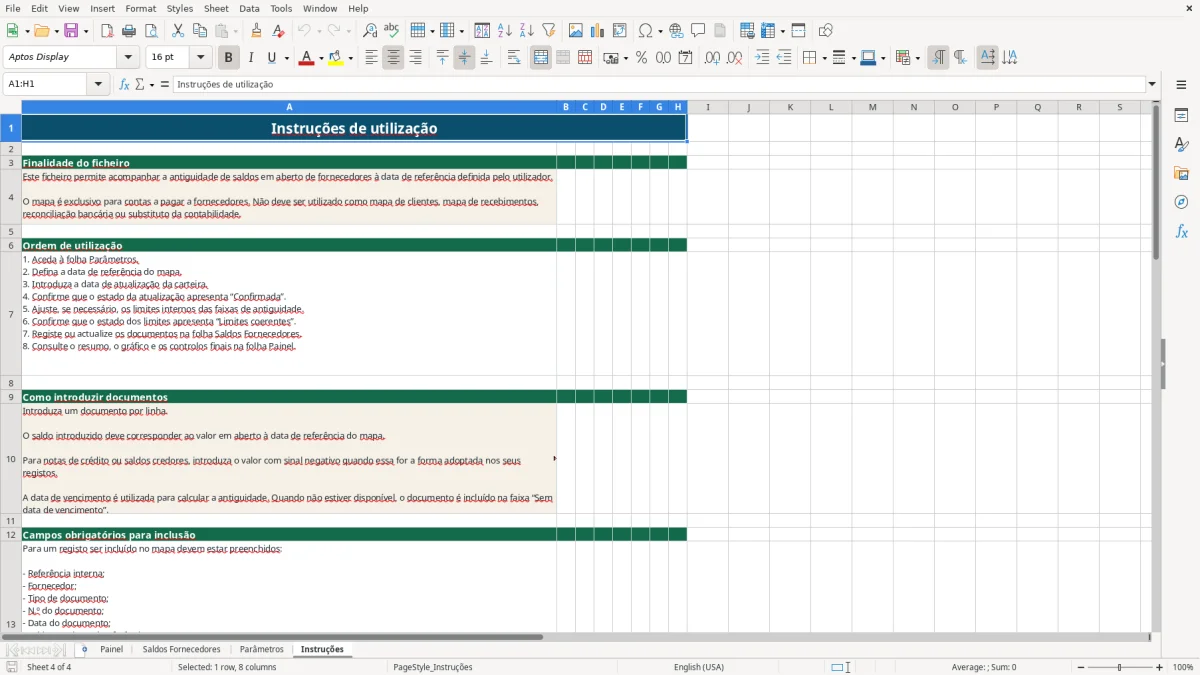Open the sidebar Navigator compass icon
The width and height of the screenshot is (1200, 675).
[x=1181, y=202]
